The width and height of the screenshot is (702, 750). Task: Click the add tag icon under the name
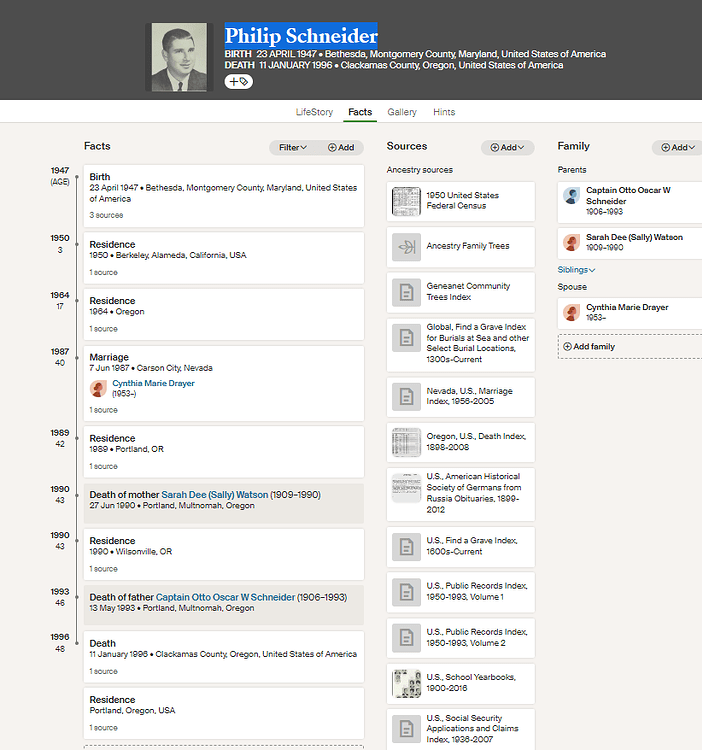239,82
